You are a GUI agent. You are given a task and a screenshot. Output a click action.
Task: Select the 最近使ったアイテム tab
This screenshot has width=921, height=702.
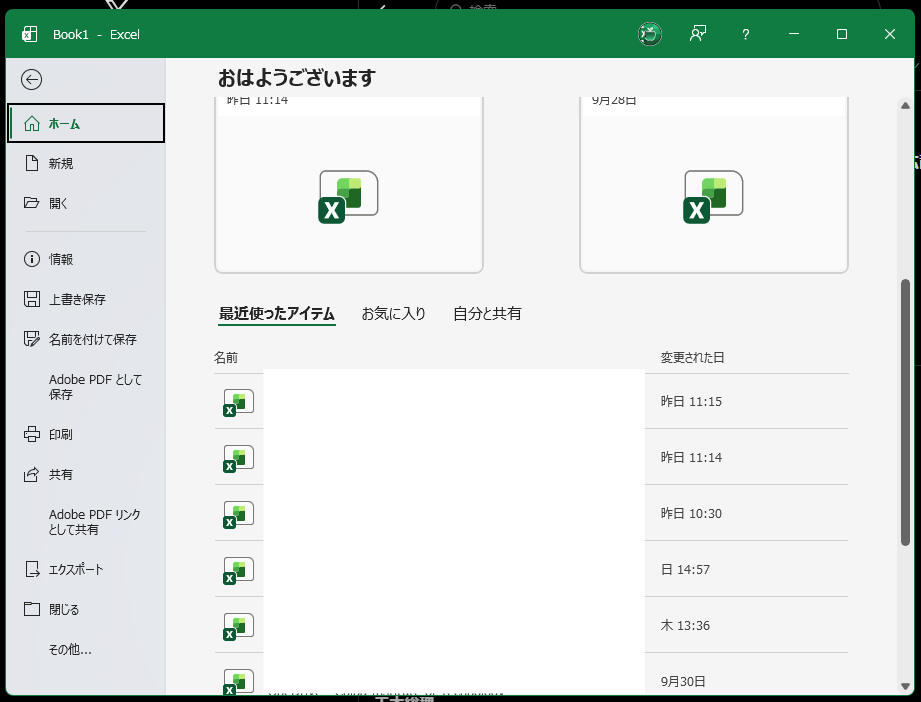click(277, 313)
